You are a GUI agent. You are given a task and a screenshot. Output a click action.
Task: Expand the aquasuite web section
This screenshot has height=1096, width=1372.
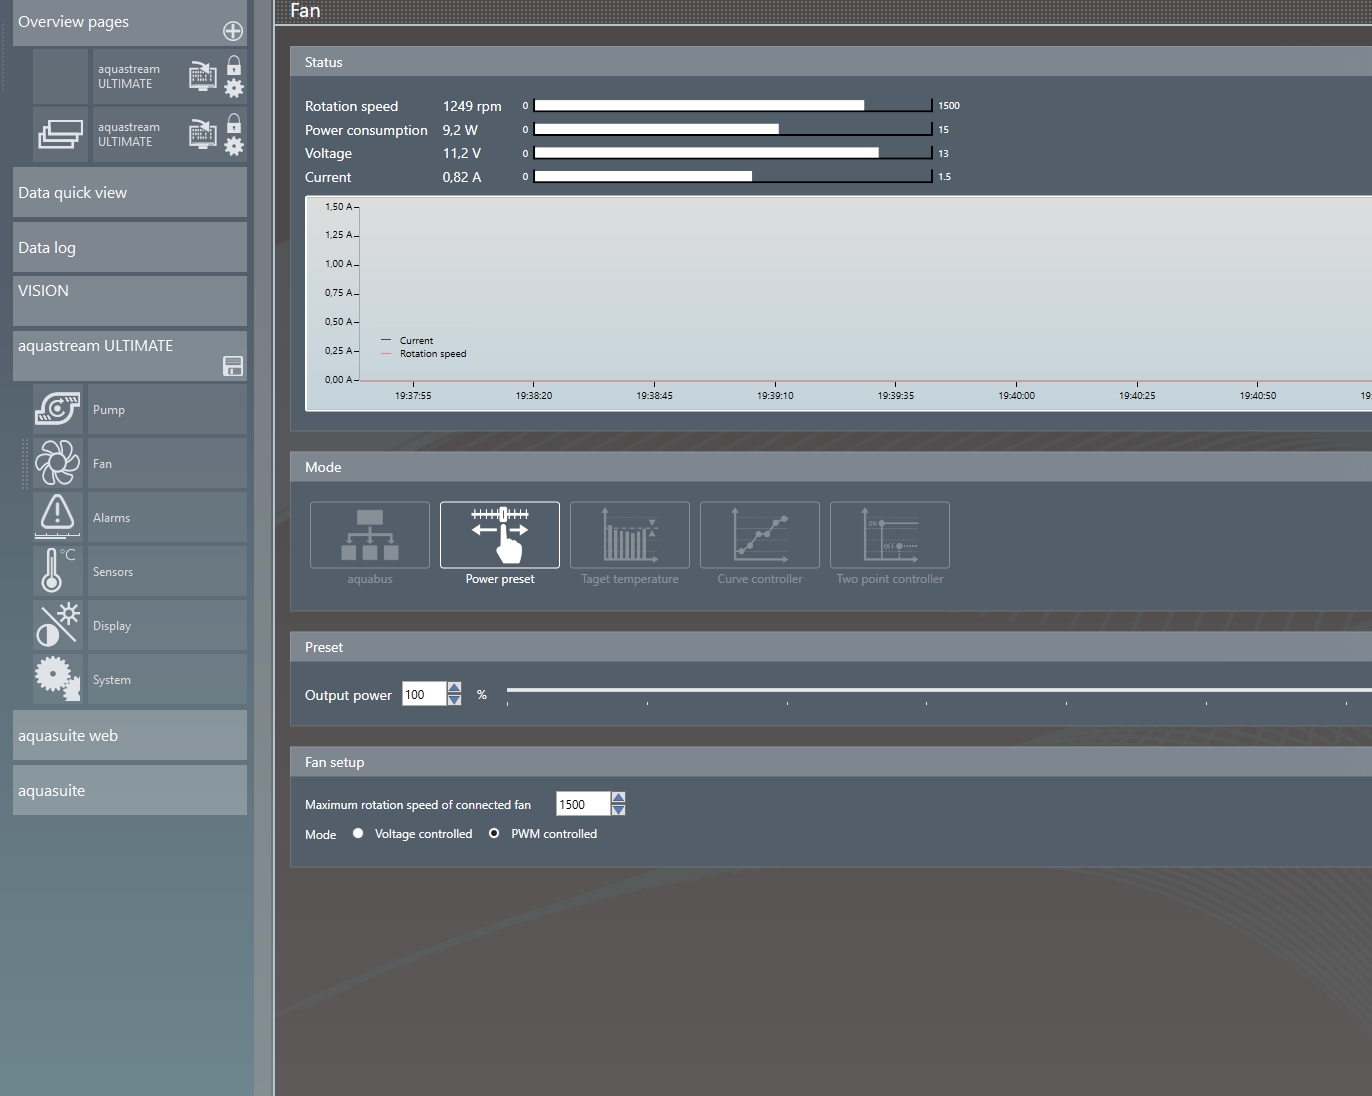(130, 735)
